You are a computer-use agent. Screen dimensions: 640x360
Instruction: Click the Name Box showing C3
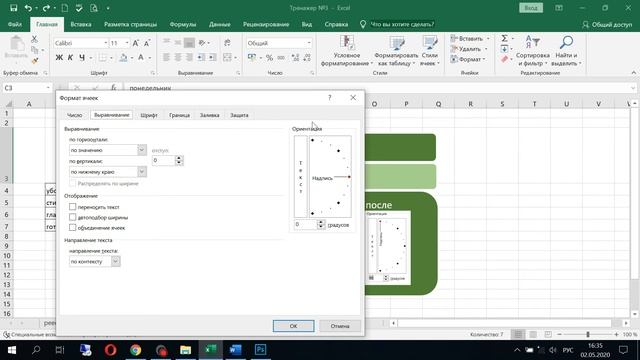point(27,88)
